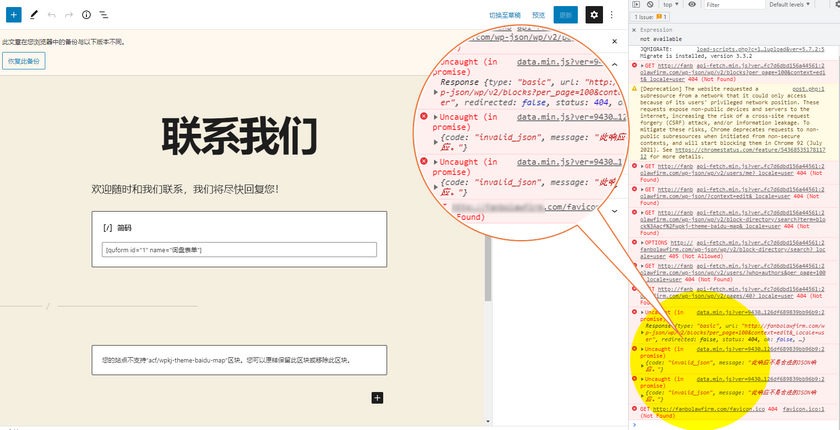Image resolution: width=840 pixels, height=430 pixels.
Task: Click the 恢复此备份 restore backup button
Action: click(x=24, y=61)
